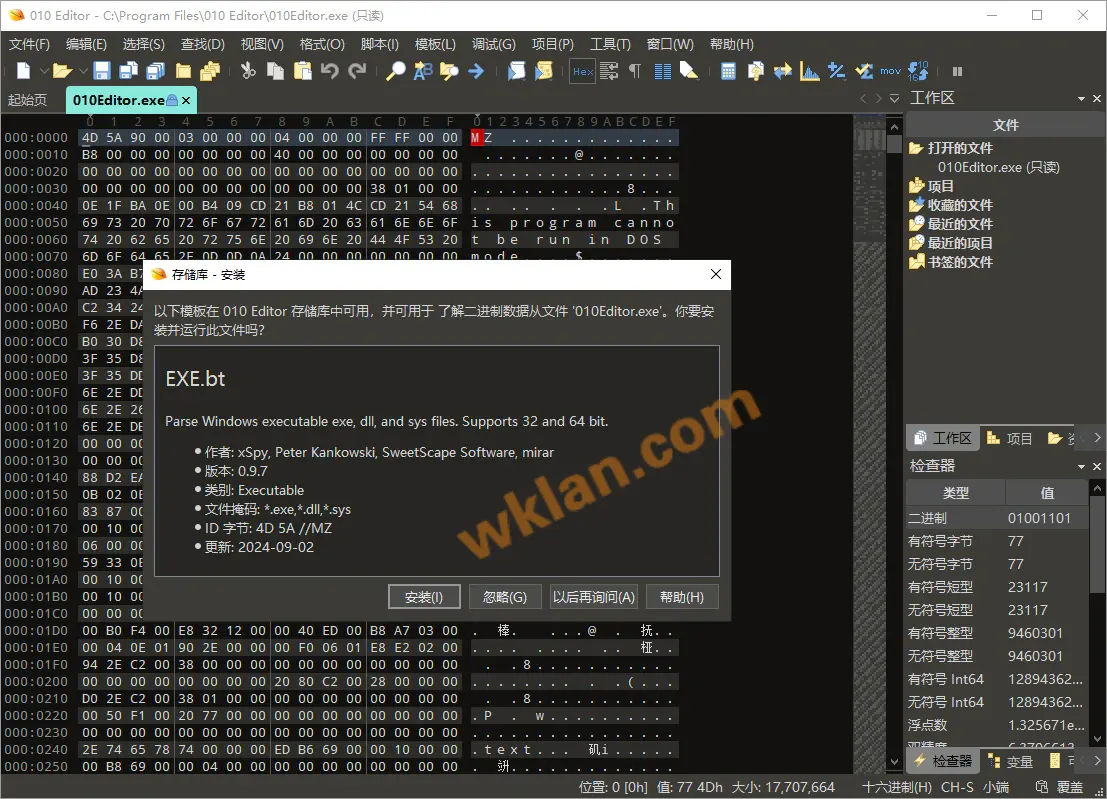Undo the last action with the undo arrow
1107x799 pixels.
point(329,71)
